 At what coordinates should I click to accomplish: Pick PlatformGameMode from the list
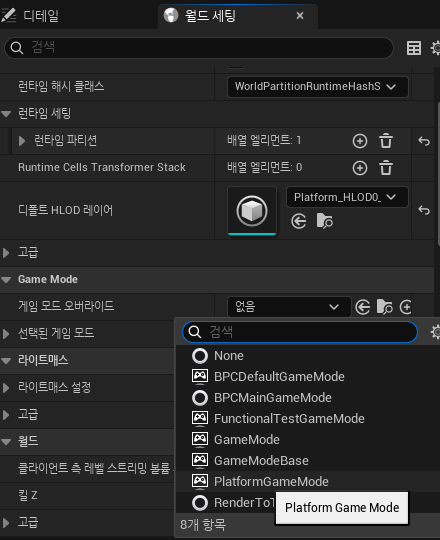(308, 482)
